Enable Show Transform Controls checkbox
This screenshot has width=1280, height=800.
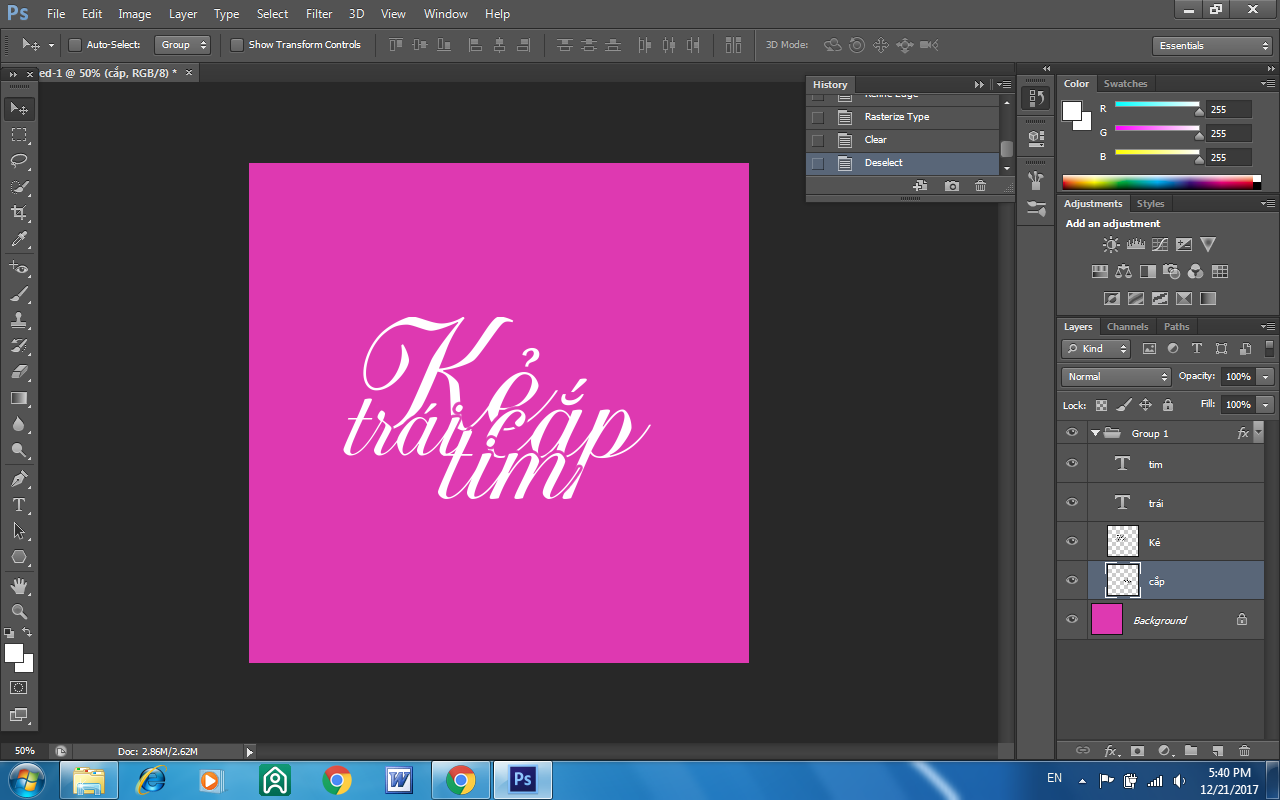pos(237,45)
